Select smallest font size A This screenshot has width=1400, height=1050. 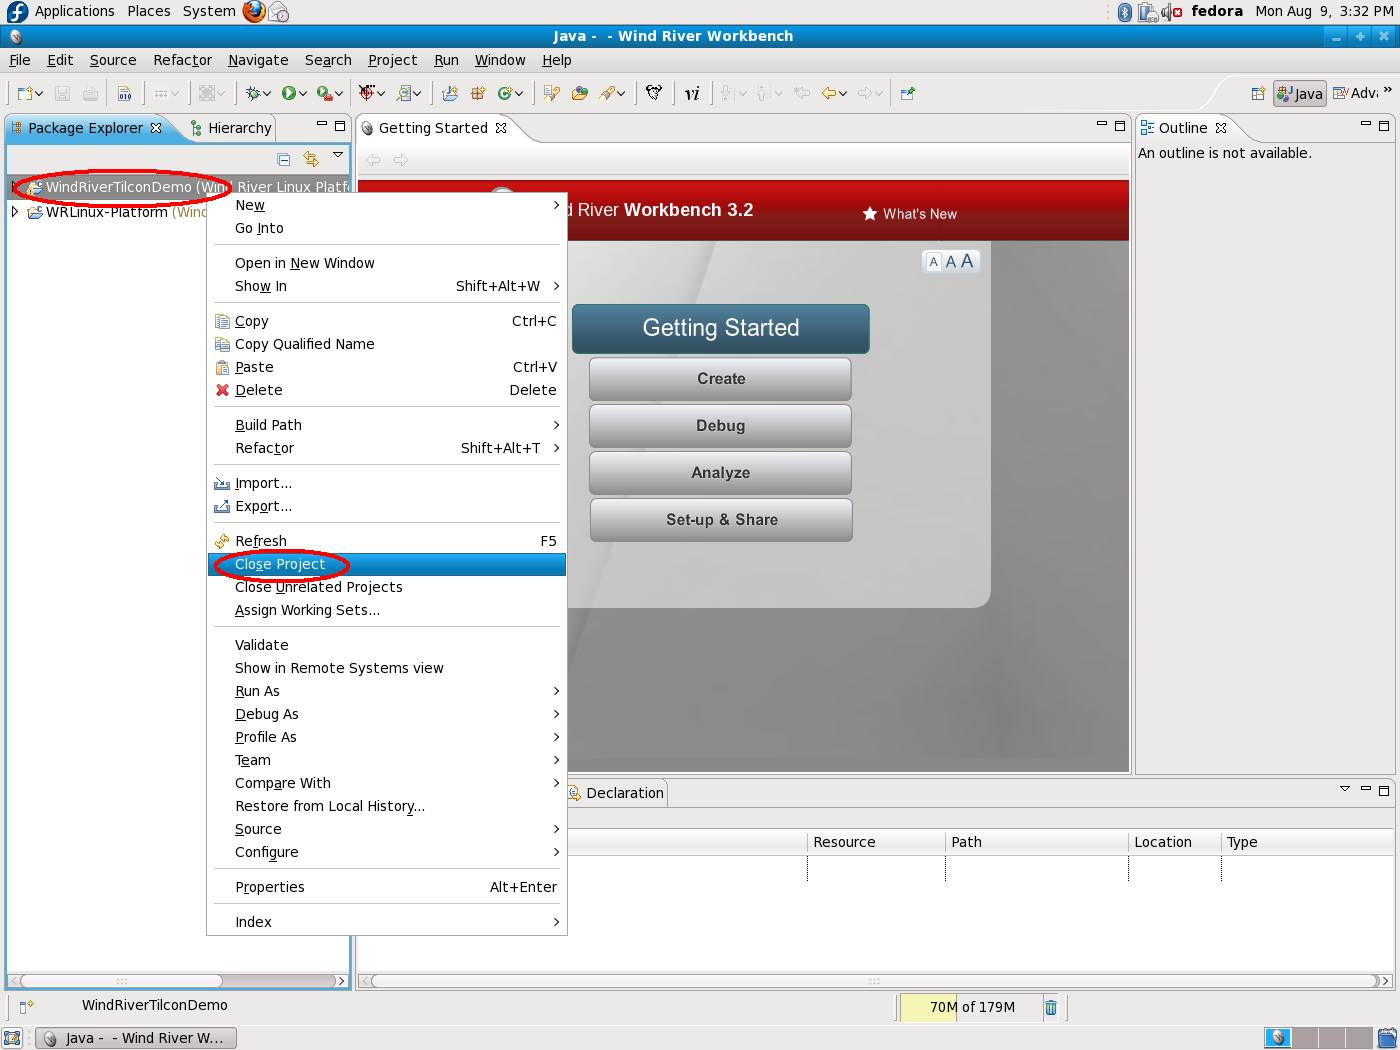[934, 262]
